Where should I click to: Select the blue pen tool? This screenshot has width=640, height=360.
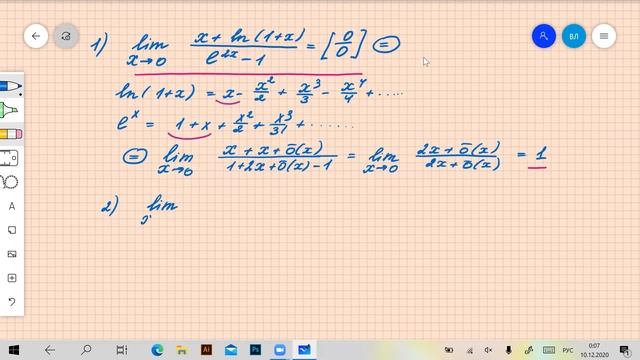[x=11, y=86]
